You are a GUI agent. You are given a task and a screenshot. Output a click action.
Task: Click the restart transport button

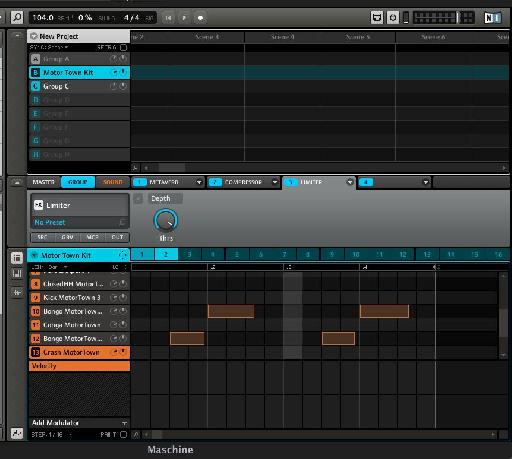[168, 18]
